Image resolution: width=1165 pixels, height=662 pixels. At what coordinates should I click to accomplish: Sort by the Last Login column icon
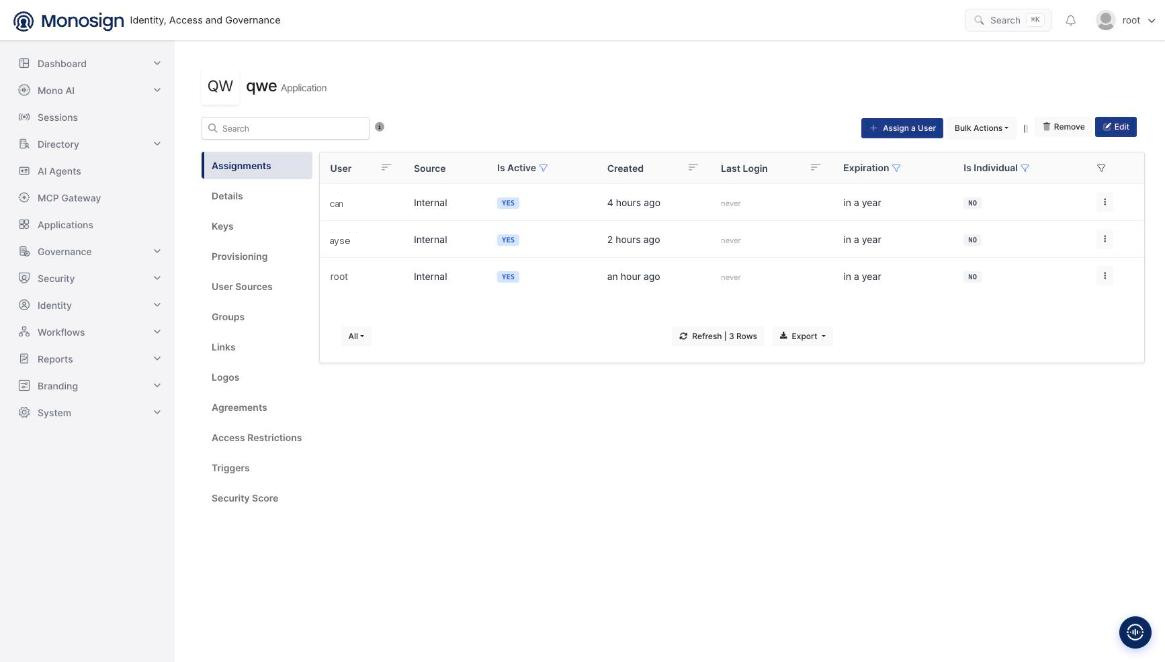point(815,168)
